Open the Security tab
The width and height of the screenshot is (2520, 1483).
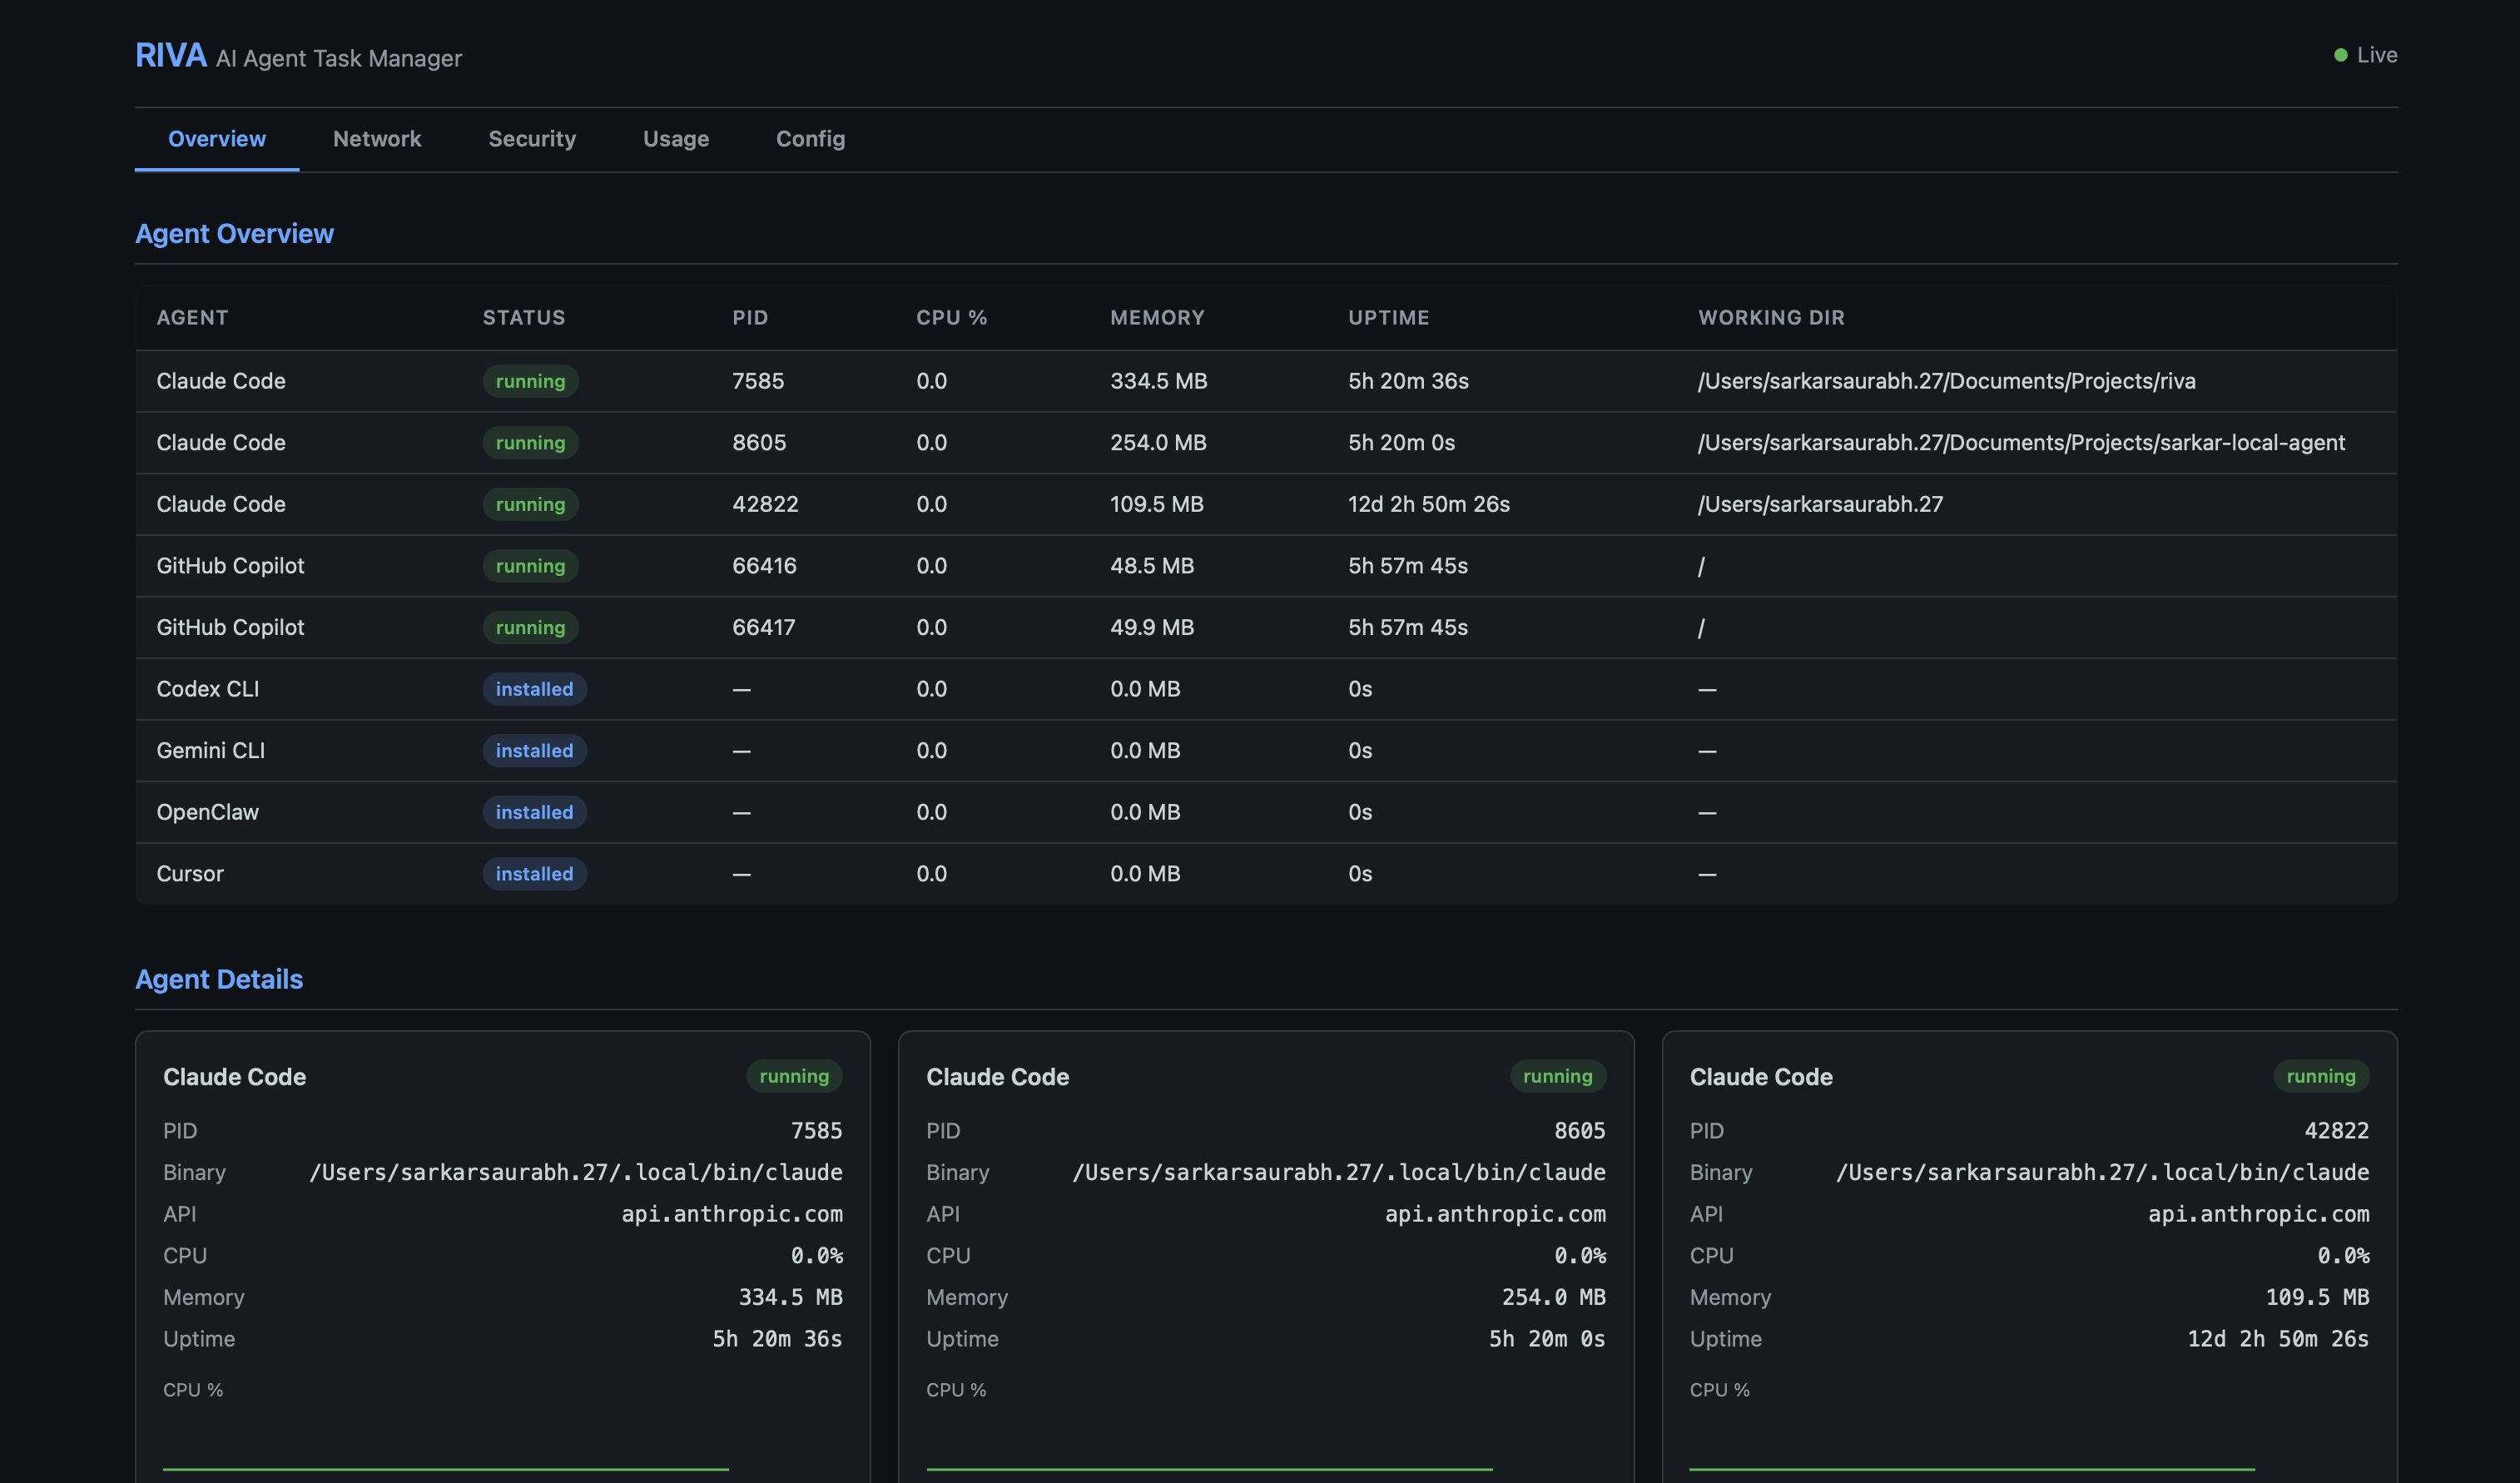(x=532, y=139)
